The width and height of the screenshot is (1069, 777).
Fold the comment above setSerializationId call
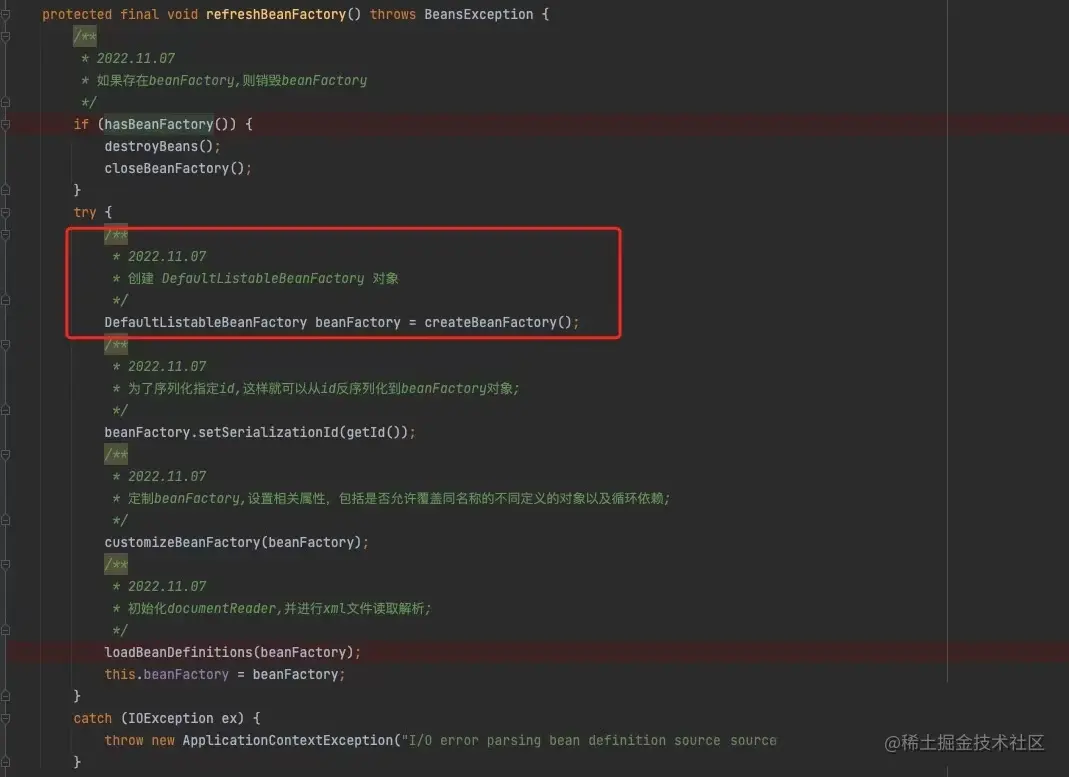pyautogui.click(x=5, y=344)
